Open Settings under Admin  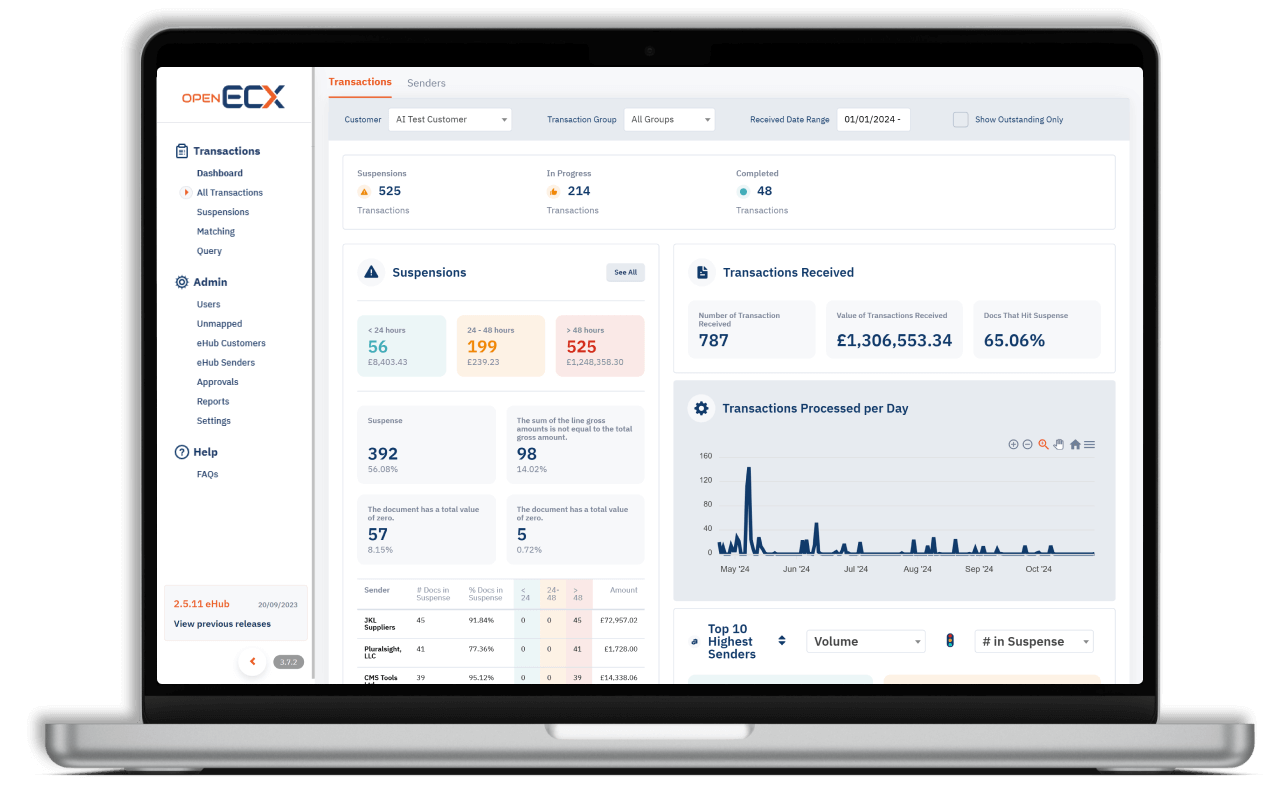coord(214,421)
